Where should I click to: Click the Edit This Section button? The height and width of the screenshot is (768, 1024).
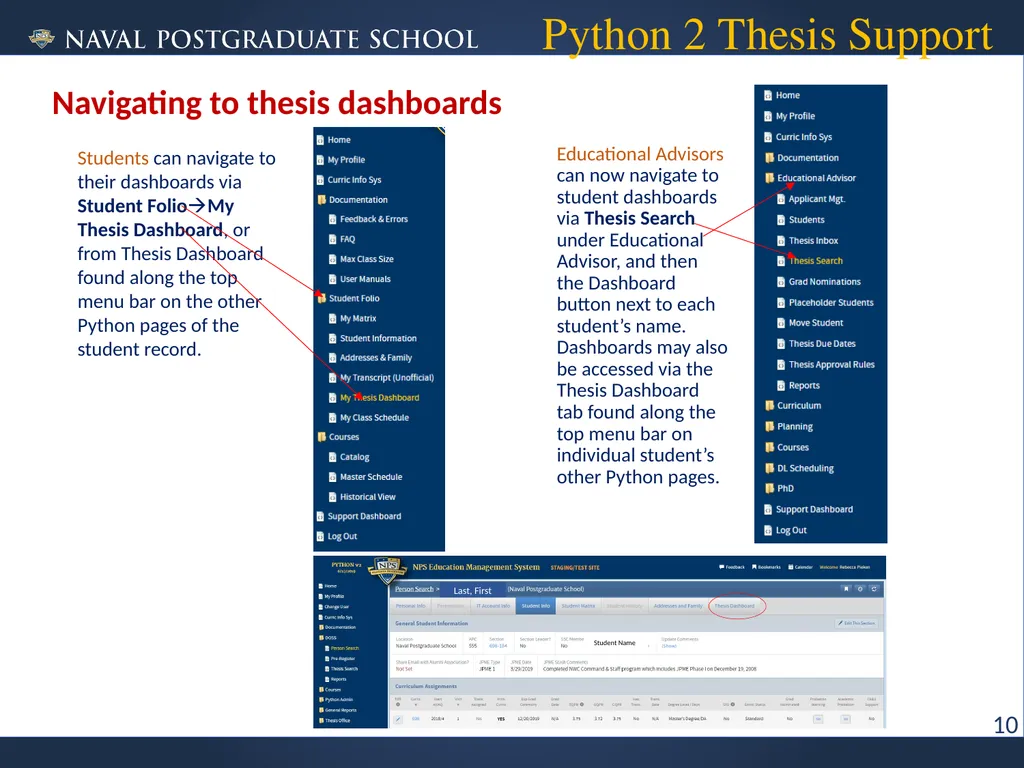point(856,624)
